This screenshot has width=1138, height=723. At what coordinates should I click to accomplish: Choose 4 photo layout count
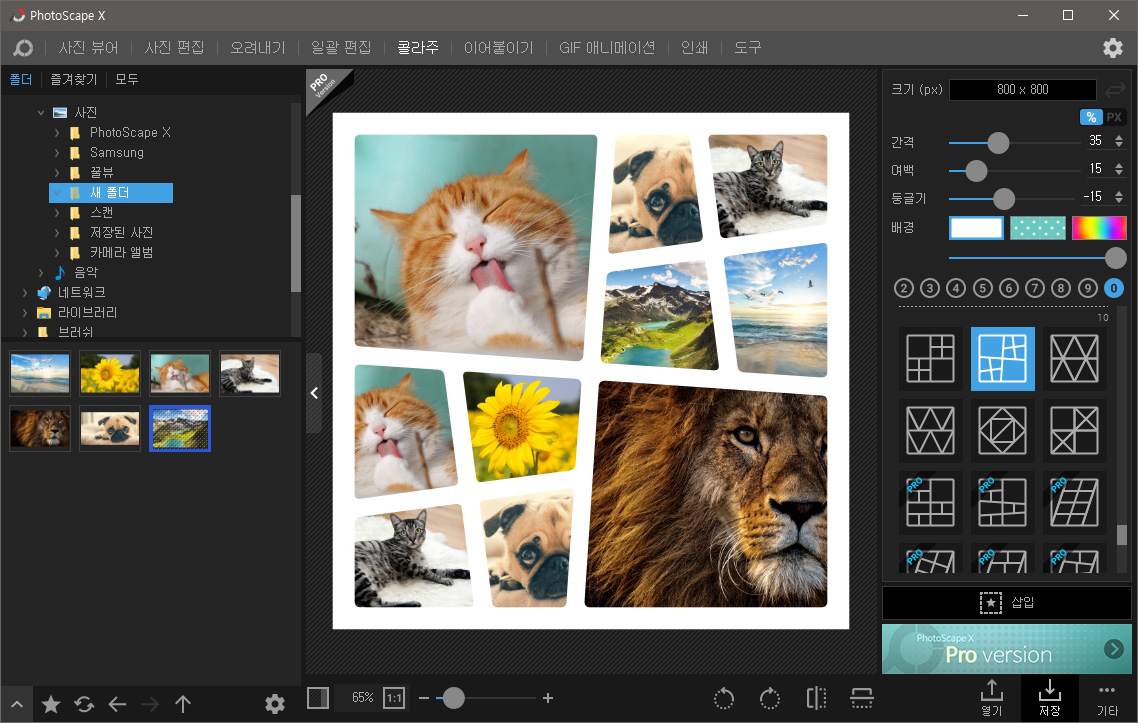[x=956, y=288]
